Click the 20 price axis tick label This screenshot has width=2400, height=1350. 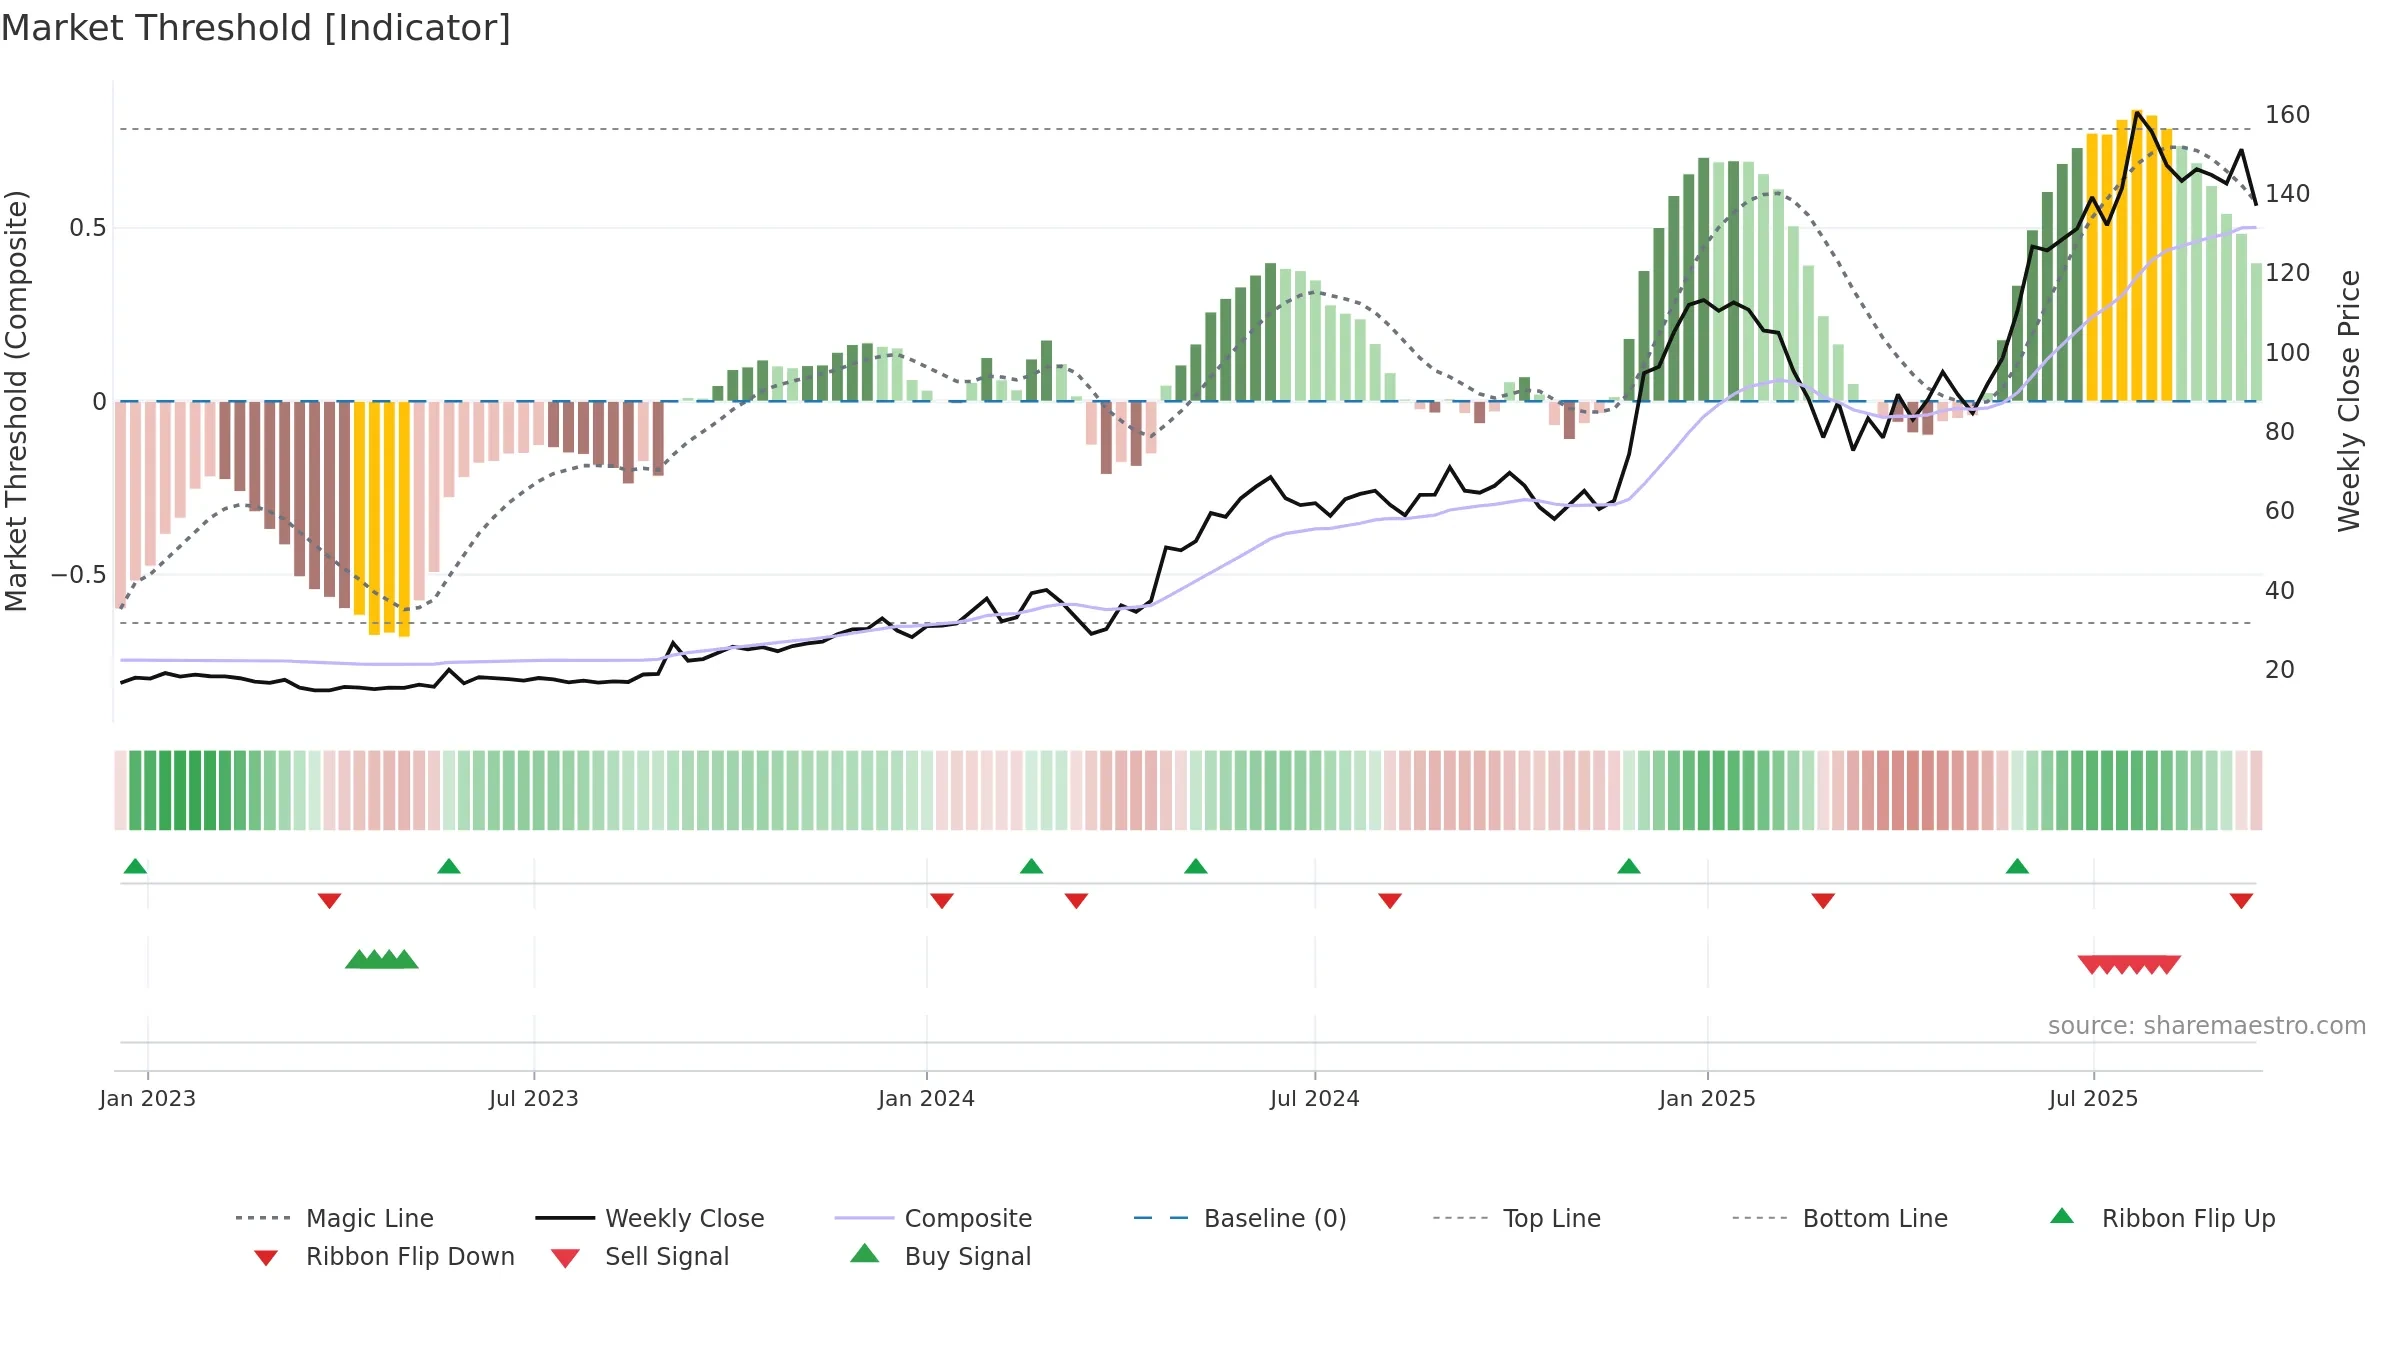[2280, 669]
